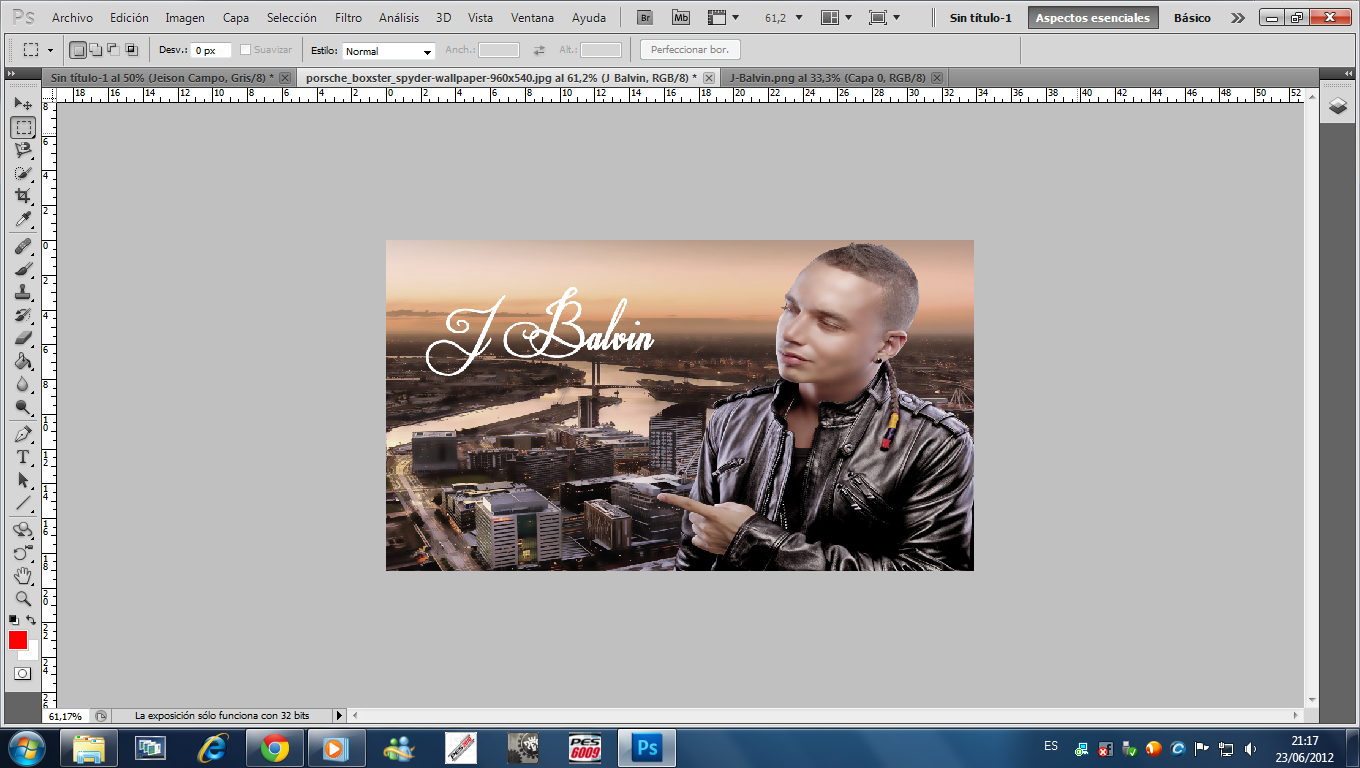
Task: Select the Eyedropper tool
Action: 23,219
